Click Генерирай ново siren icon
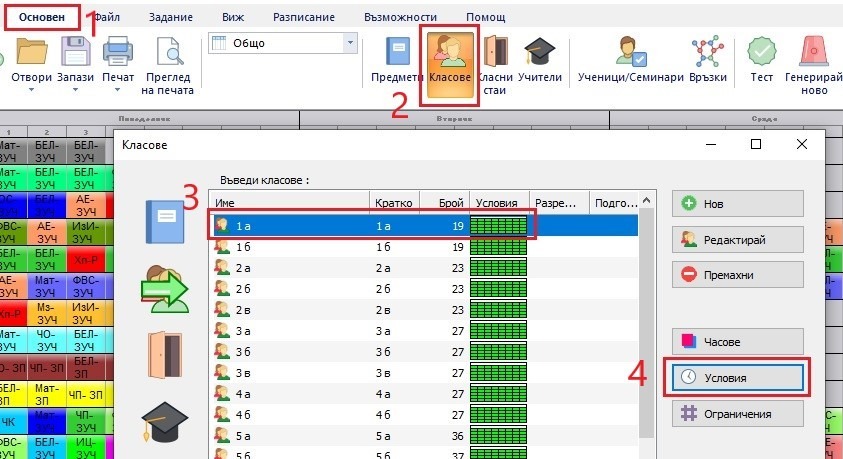Viewport: 843px width, 459px height. (813, 51)
